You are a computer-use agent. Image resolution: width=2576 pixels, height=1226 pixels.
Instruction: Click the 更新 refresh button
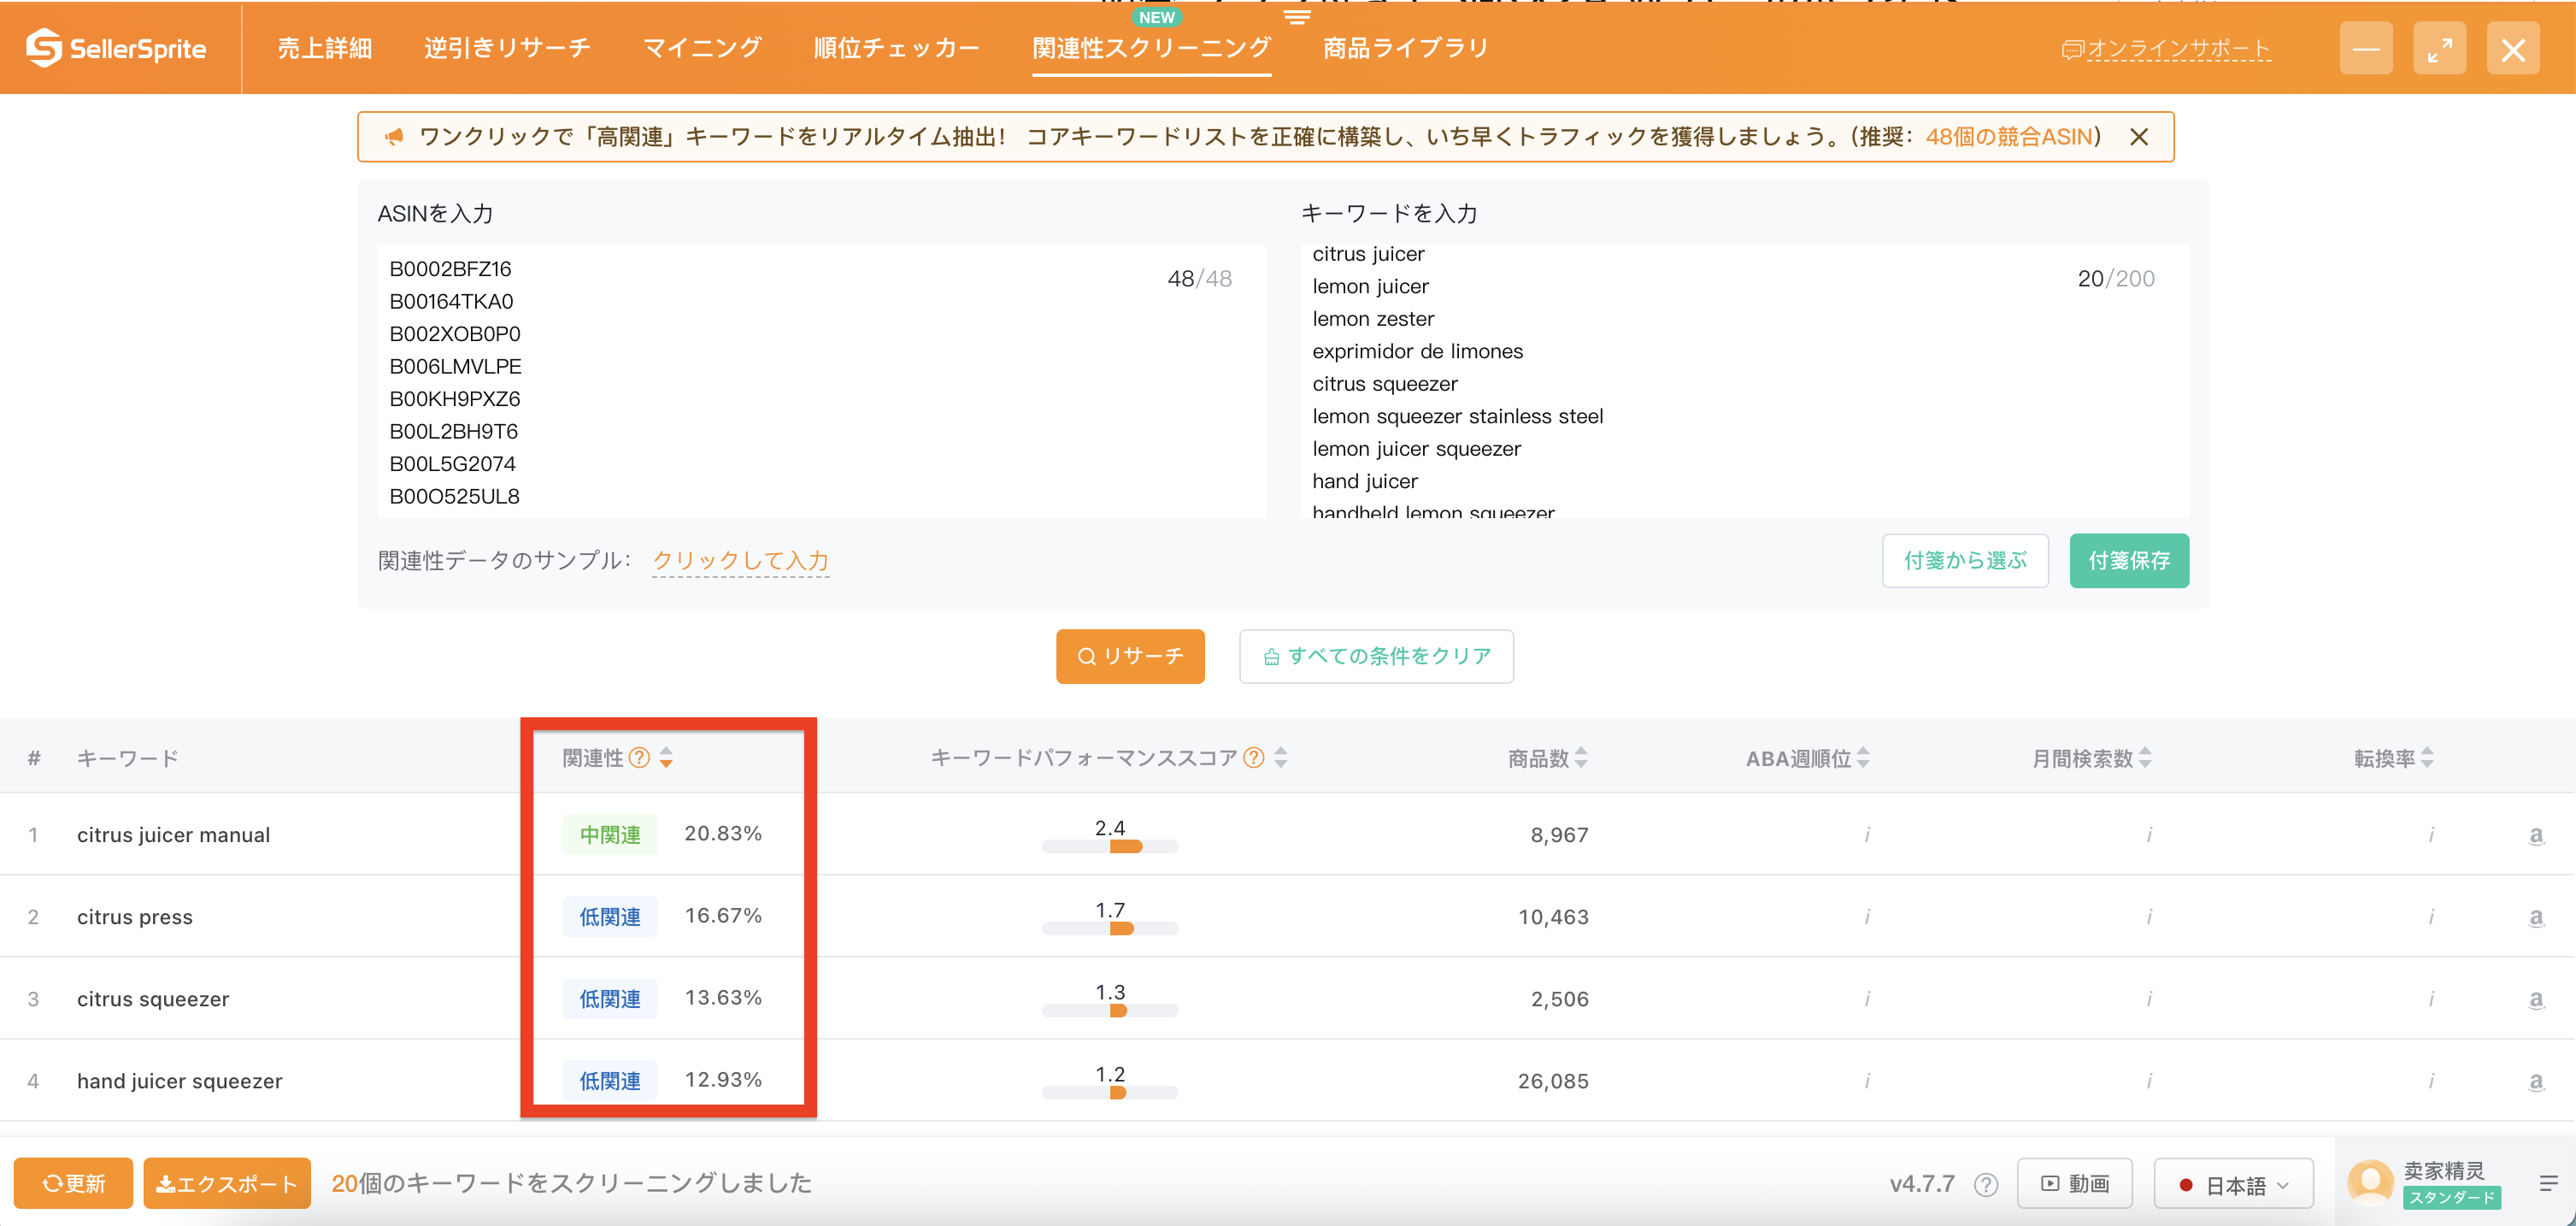coord(73,1184)
